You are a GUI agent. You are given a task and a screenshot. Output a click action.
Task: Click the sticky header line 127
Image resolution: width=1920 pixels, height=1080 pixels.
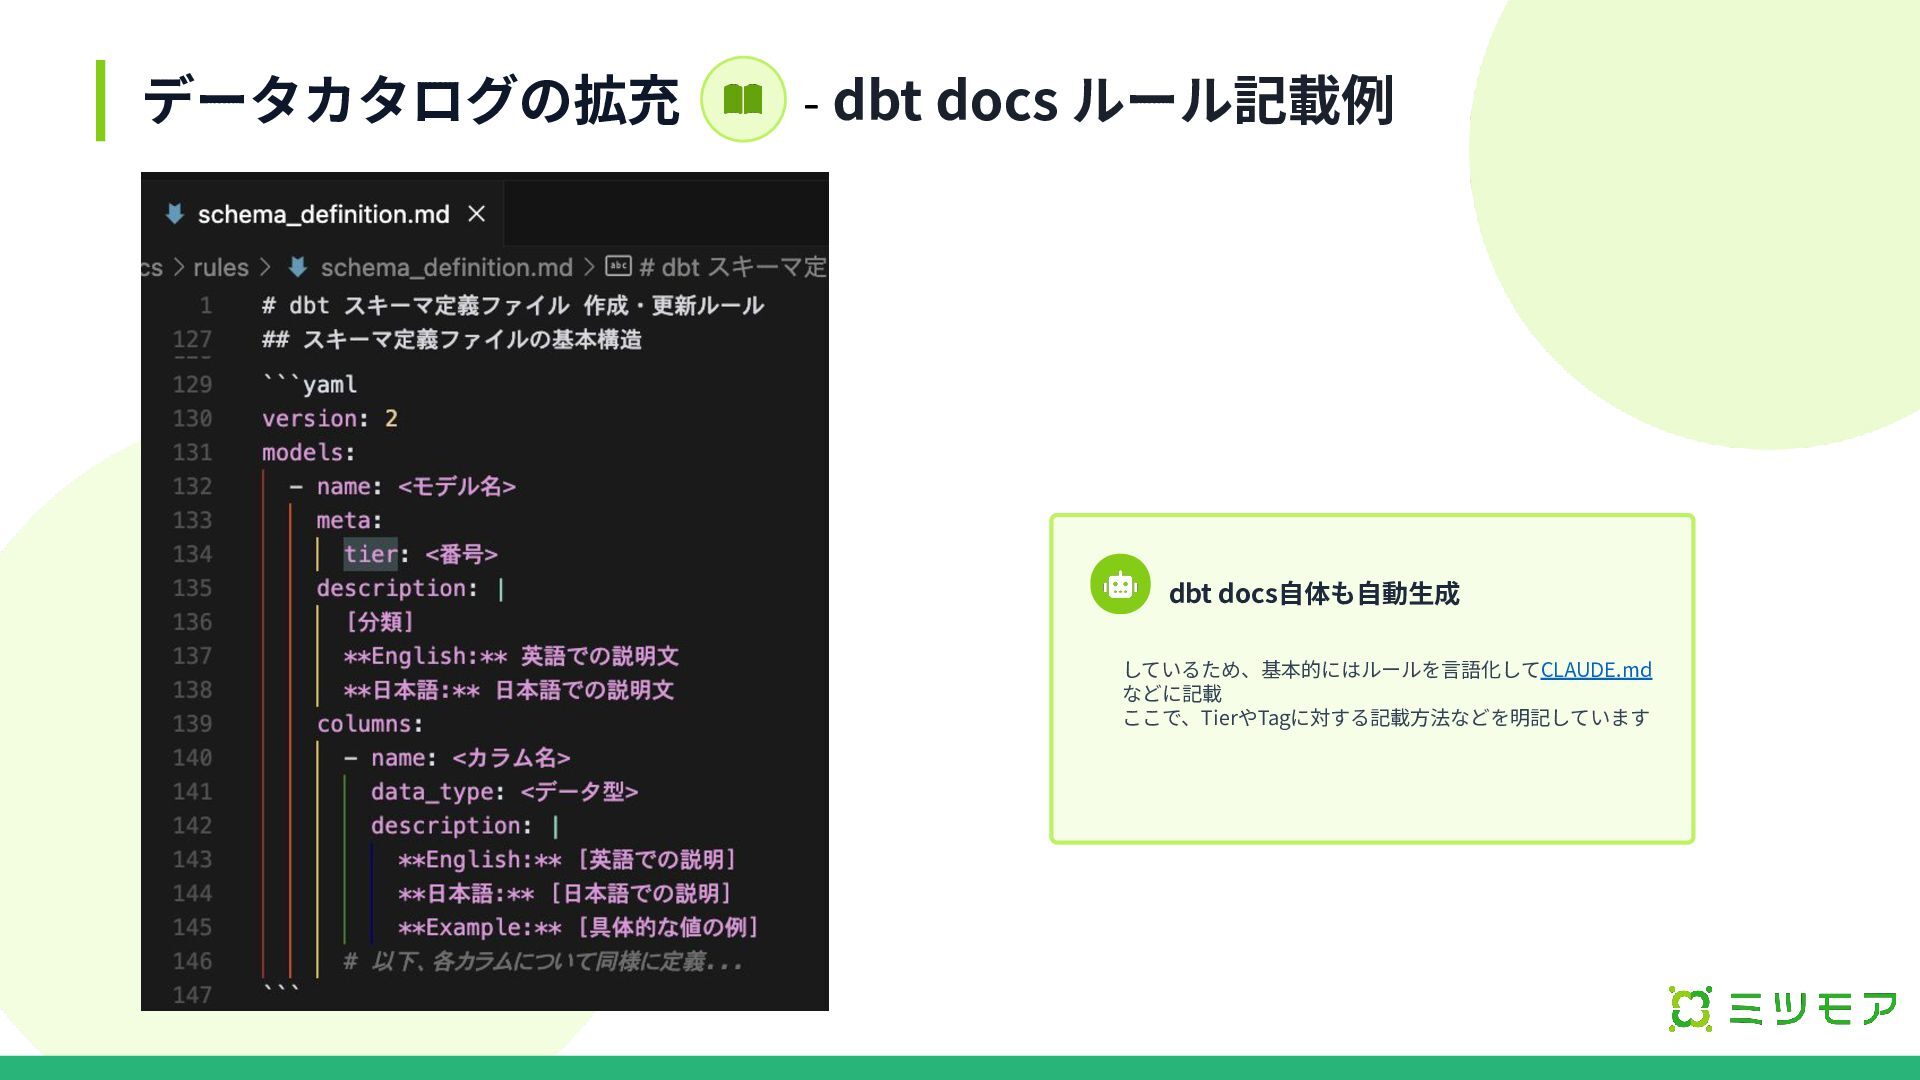452,340
